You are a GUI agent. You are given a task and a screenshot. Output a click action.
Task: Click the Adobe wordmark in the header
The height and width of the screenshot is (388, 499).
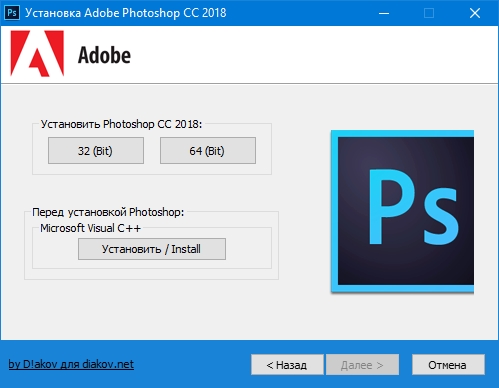(x=104, y=55)
